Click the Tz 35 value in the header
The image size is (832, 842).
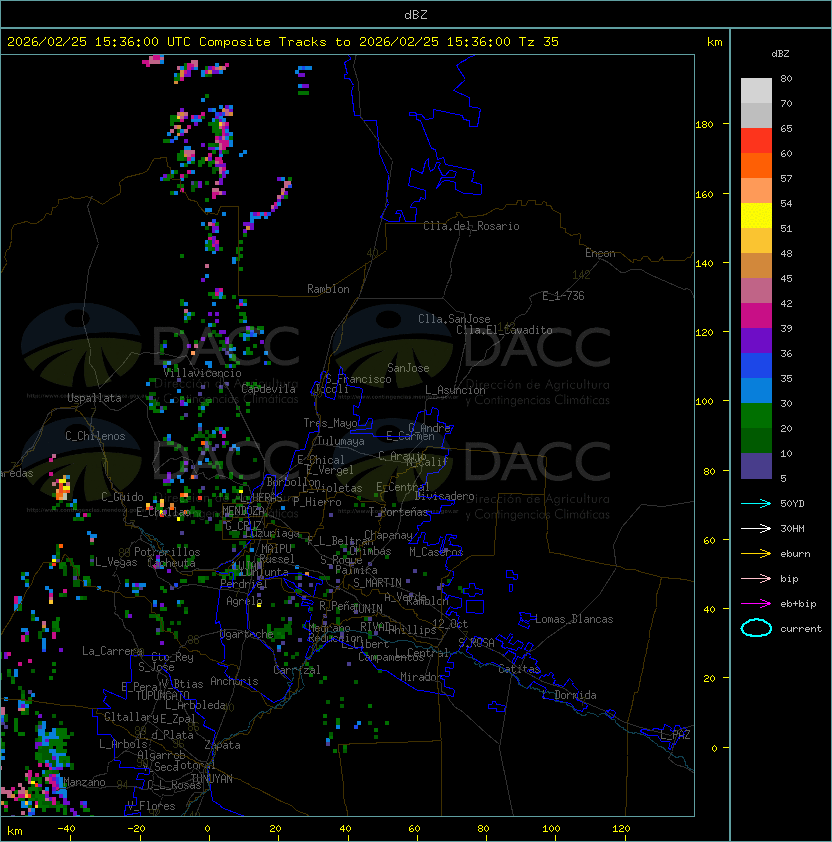(x=539, y=42)
